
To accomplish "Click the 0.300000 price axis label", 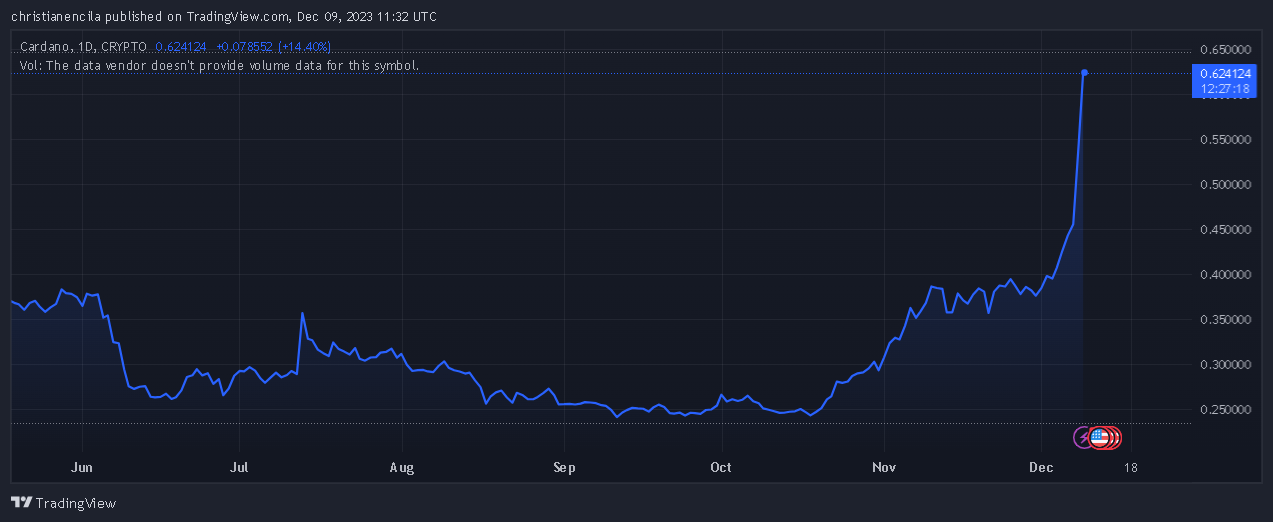I will [x=1225, y=364].
